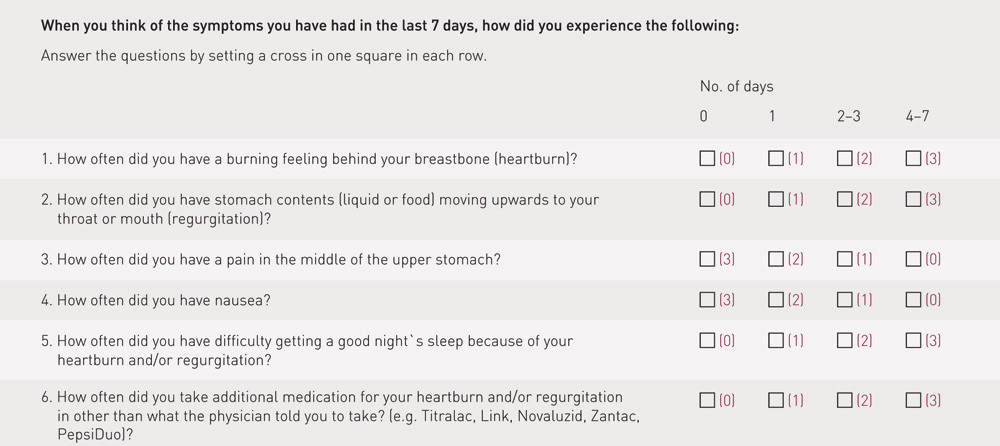Screen dimensions: 1000x446
Task: Check additional medication 1 day box
Action: pos(776,400)
